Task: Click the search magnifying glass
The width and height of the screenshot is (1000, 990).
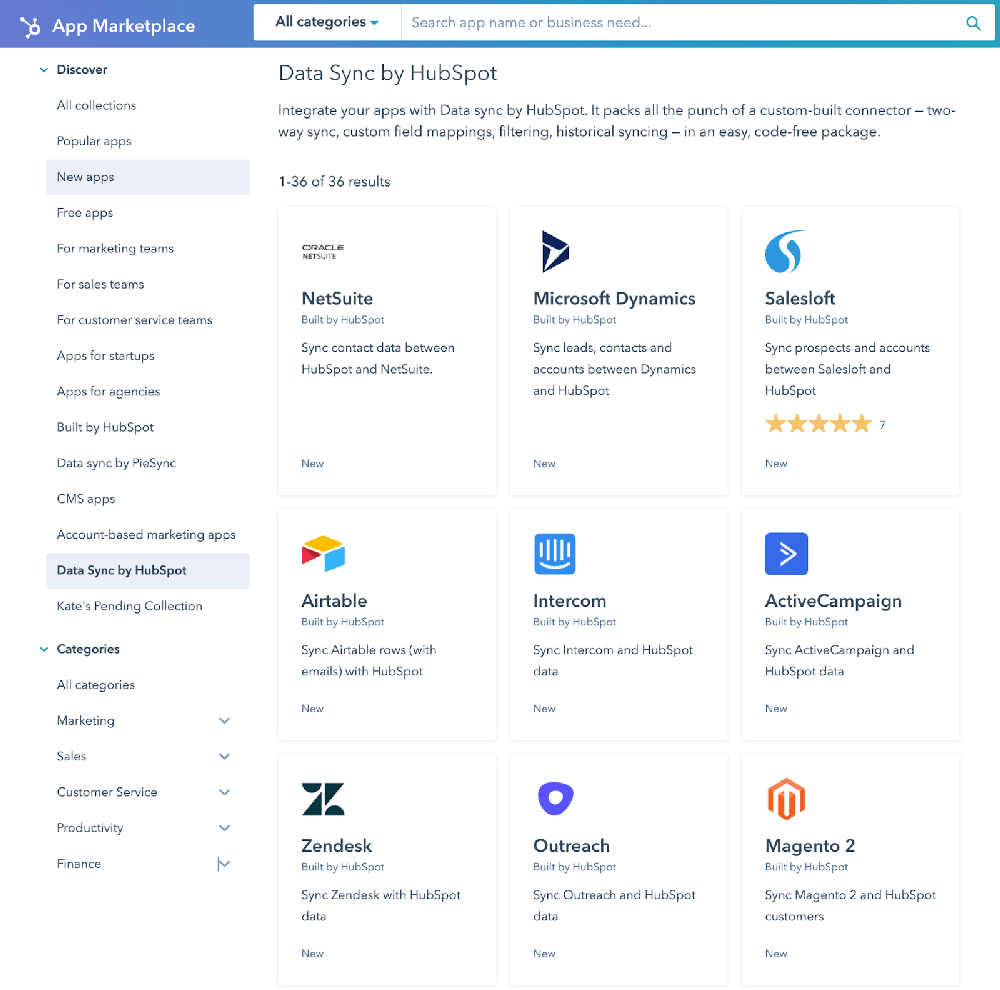Action: click(972, 22)
